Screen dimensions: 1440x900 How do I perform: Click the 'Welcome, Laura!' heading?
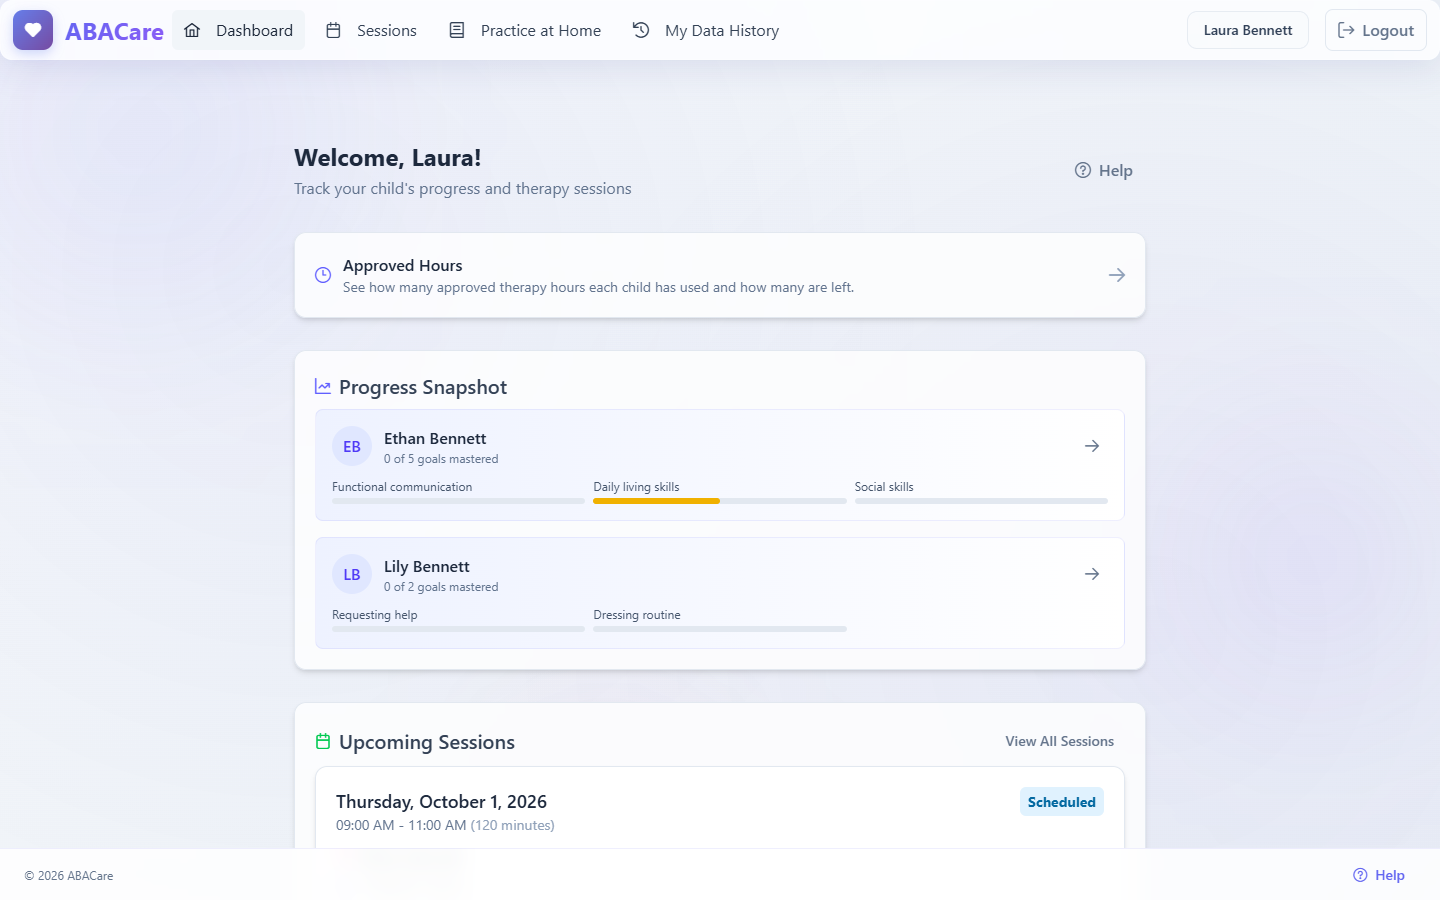388,158
